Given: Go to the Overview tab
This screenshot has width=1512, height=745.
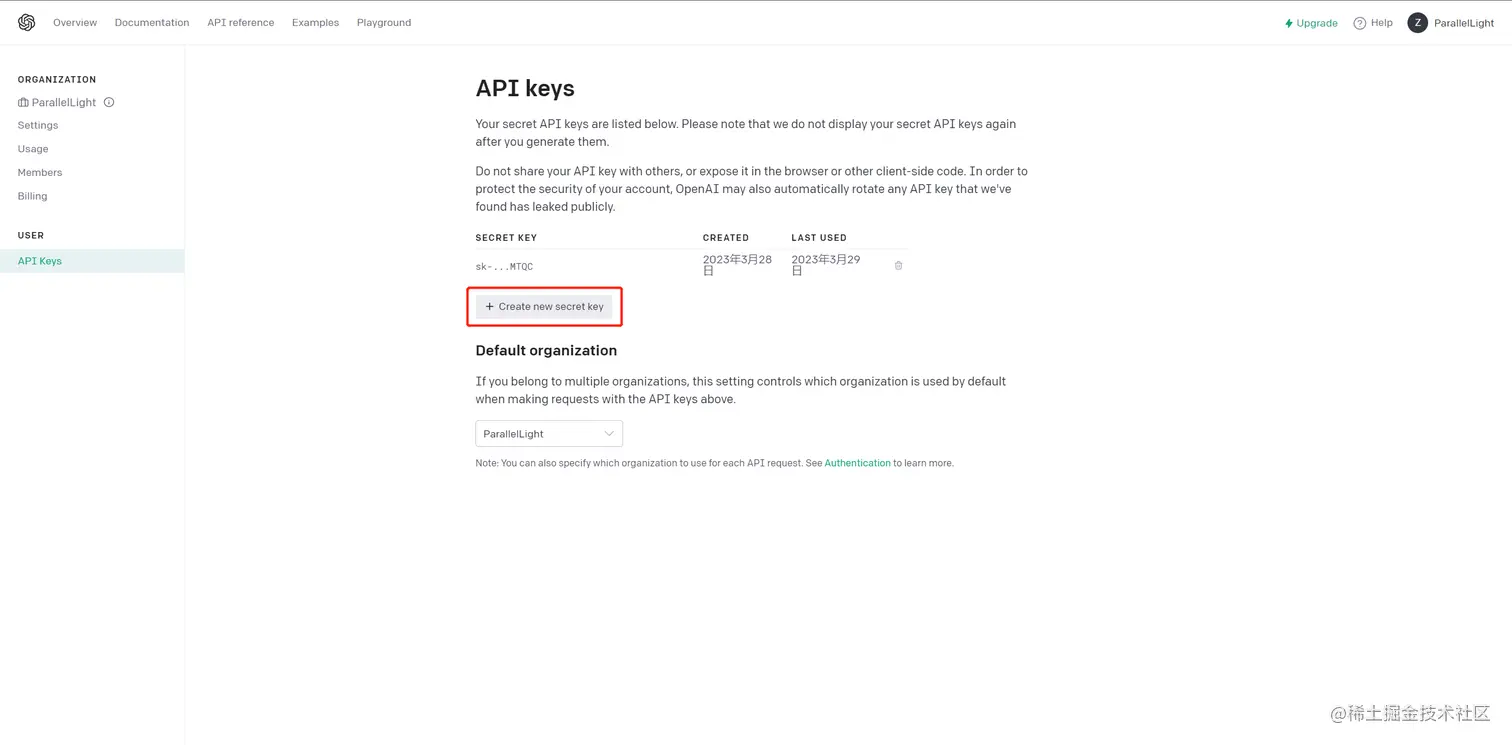Looking at the screenshot, I should (x=75, y=22).
